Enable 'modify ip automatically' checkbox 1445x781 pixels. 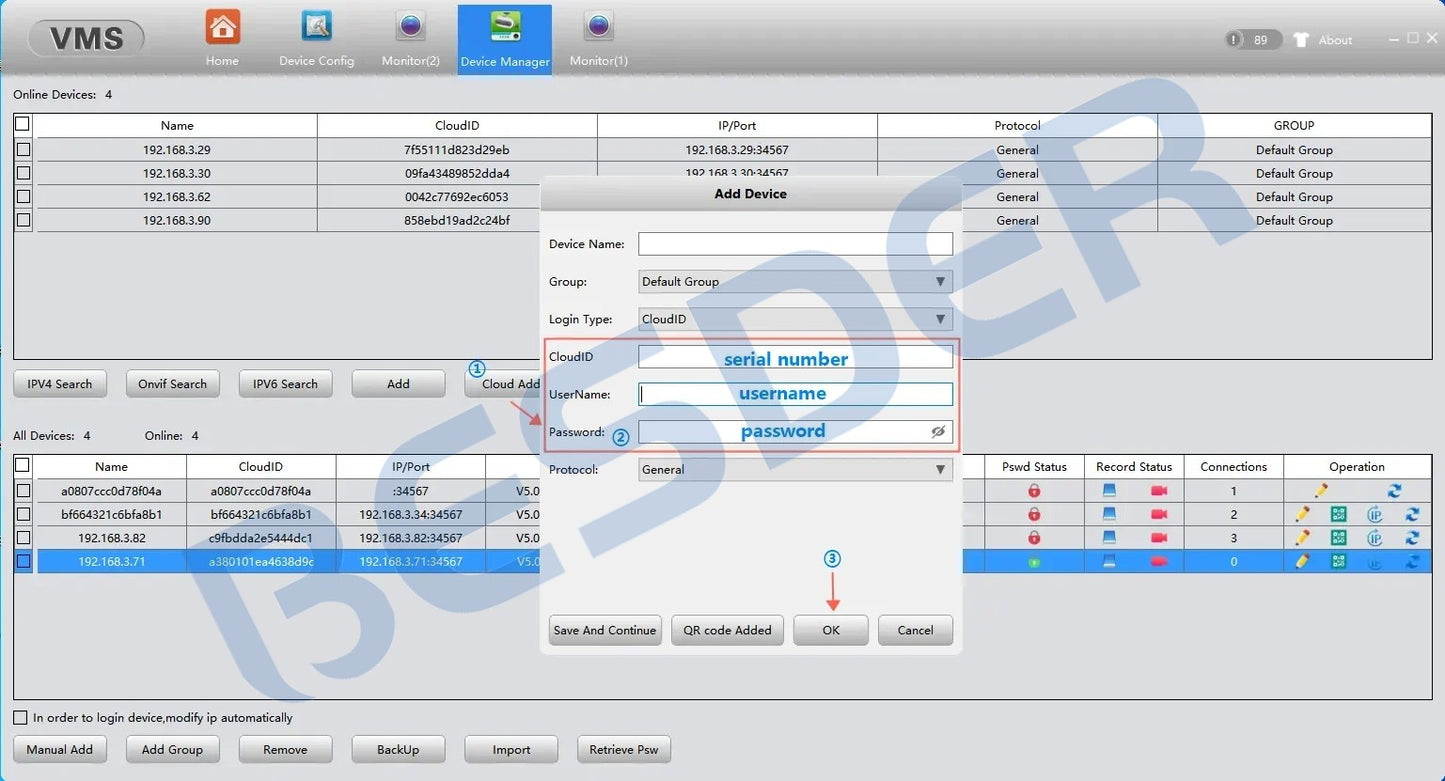pos(20,718)
